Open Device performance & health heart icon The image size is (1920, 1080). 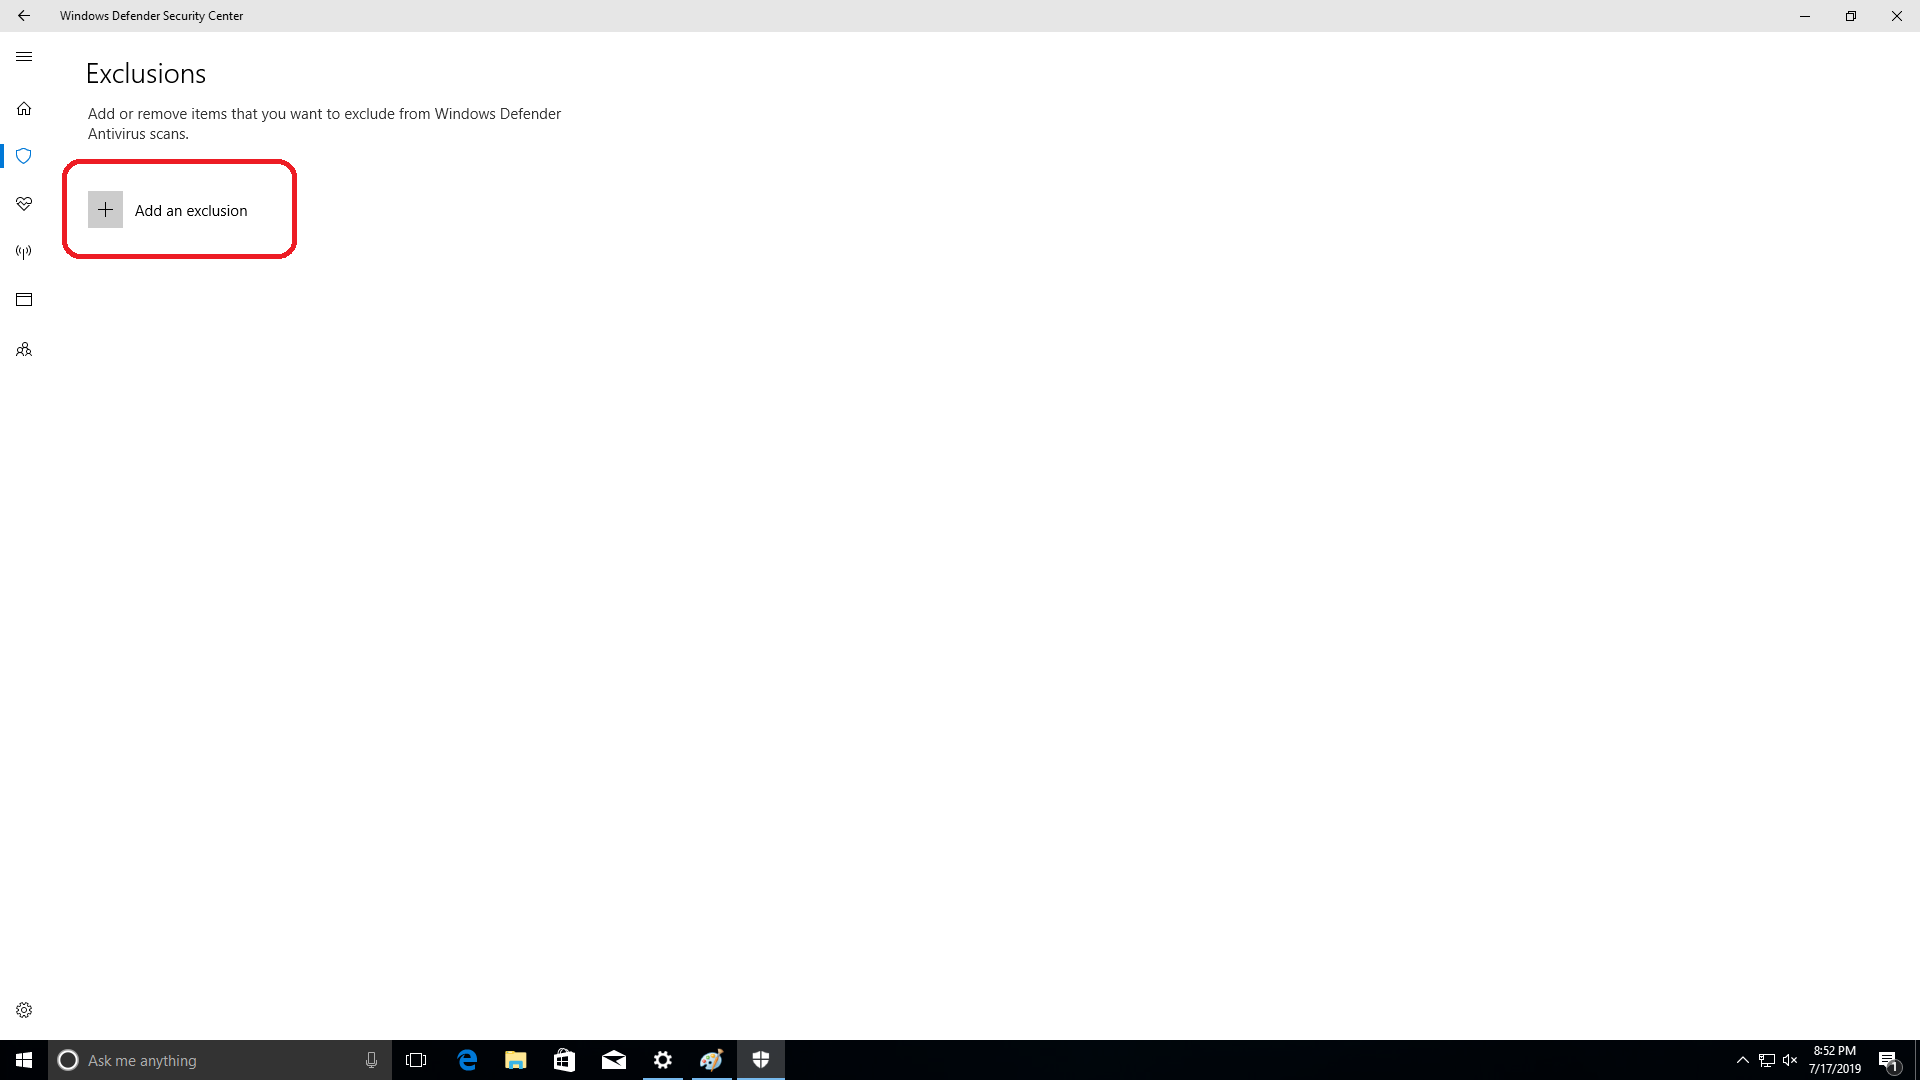point(24,204)
